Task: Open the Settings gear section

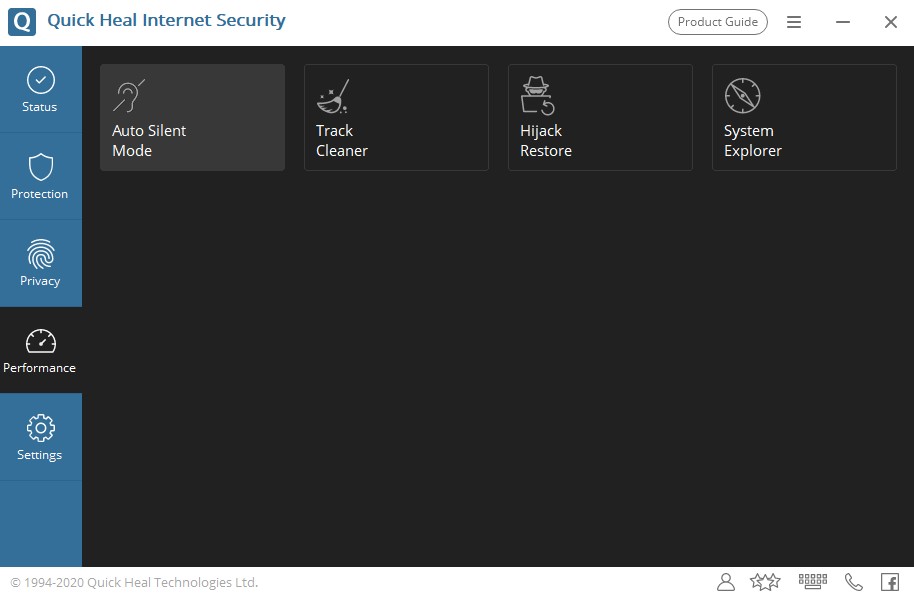Action: (40, 428)
